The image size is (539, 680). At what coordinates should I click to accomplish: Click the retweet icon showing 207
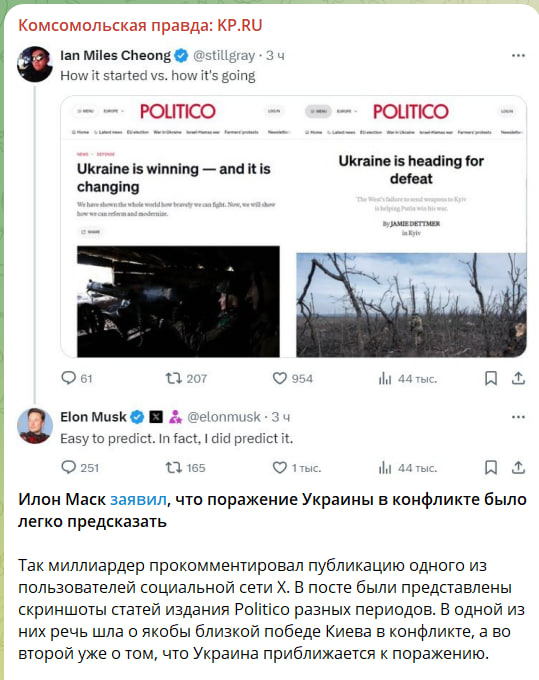click(x=173, y=378)
